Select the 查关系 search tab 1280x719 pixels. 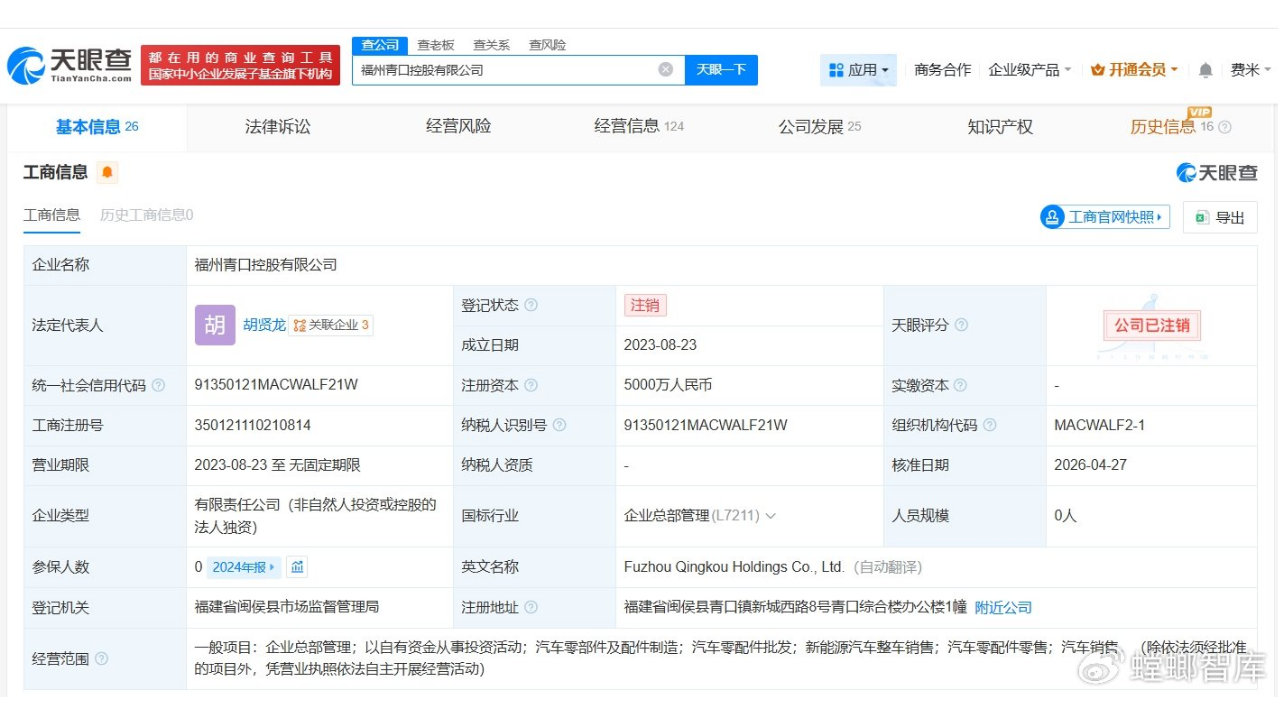click(x=491, y=45)
